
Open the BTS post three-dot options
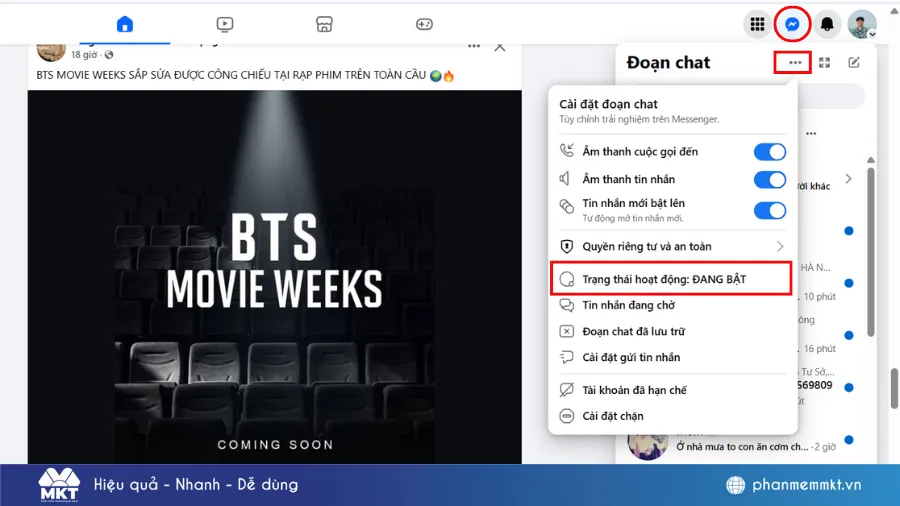[474, 46]
